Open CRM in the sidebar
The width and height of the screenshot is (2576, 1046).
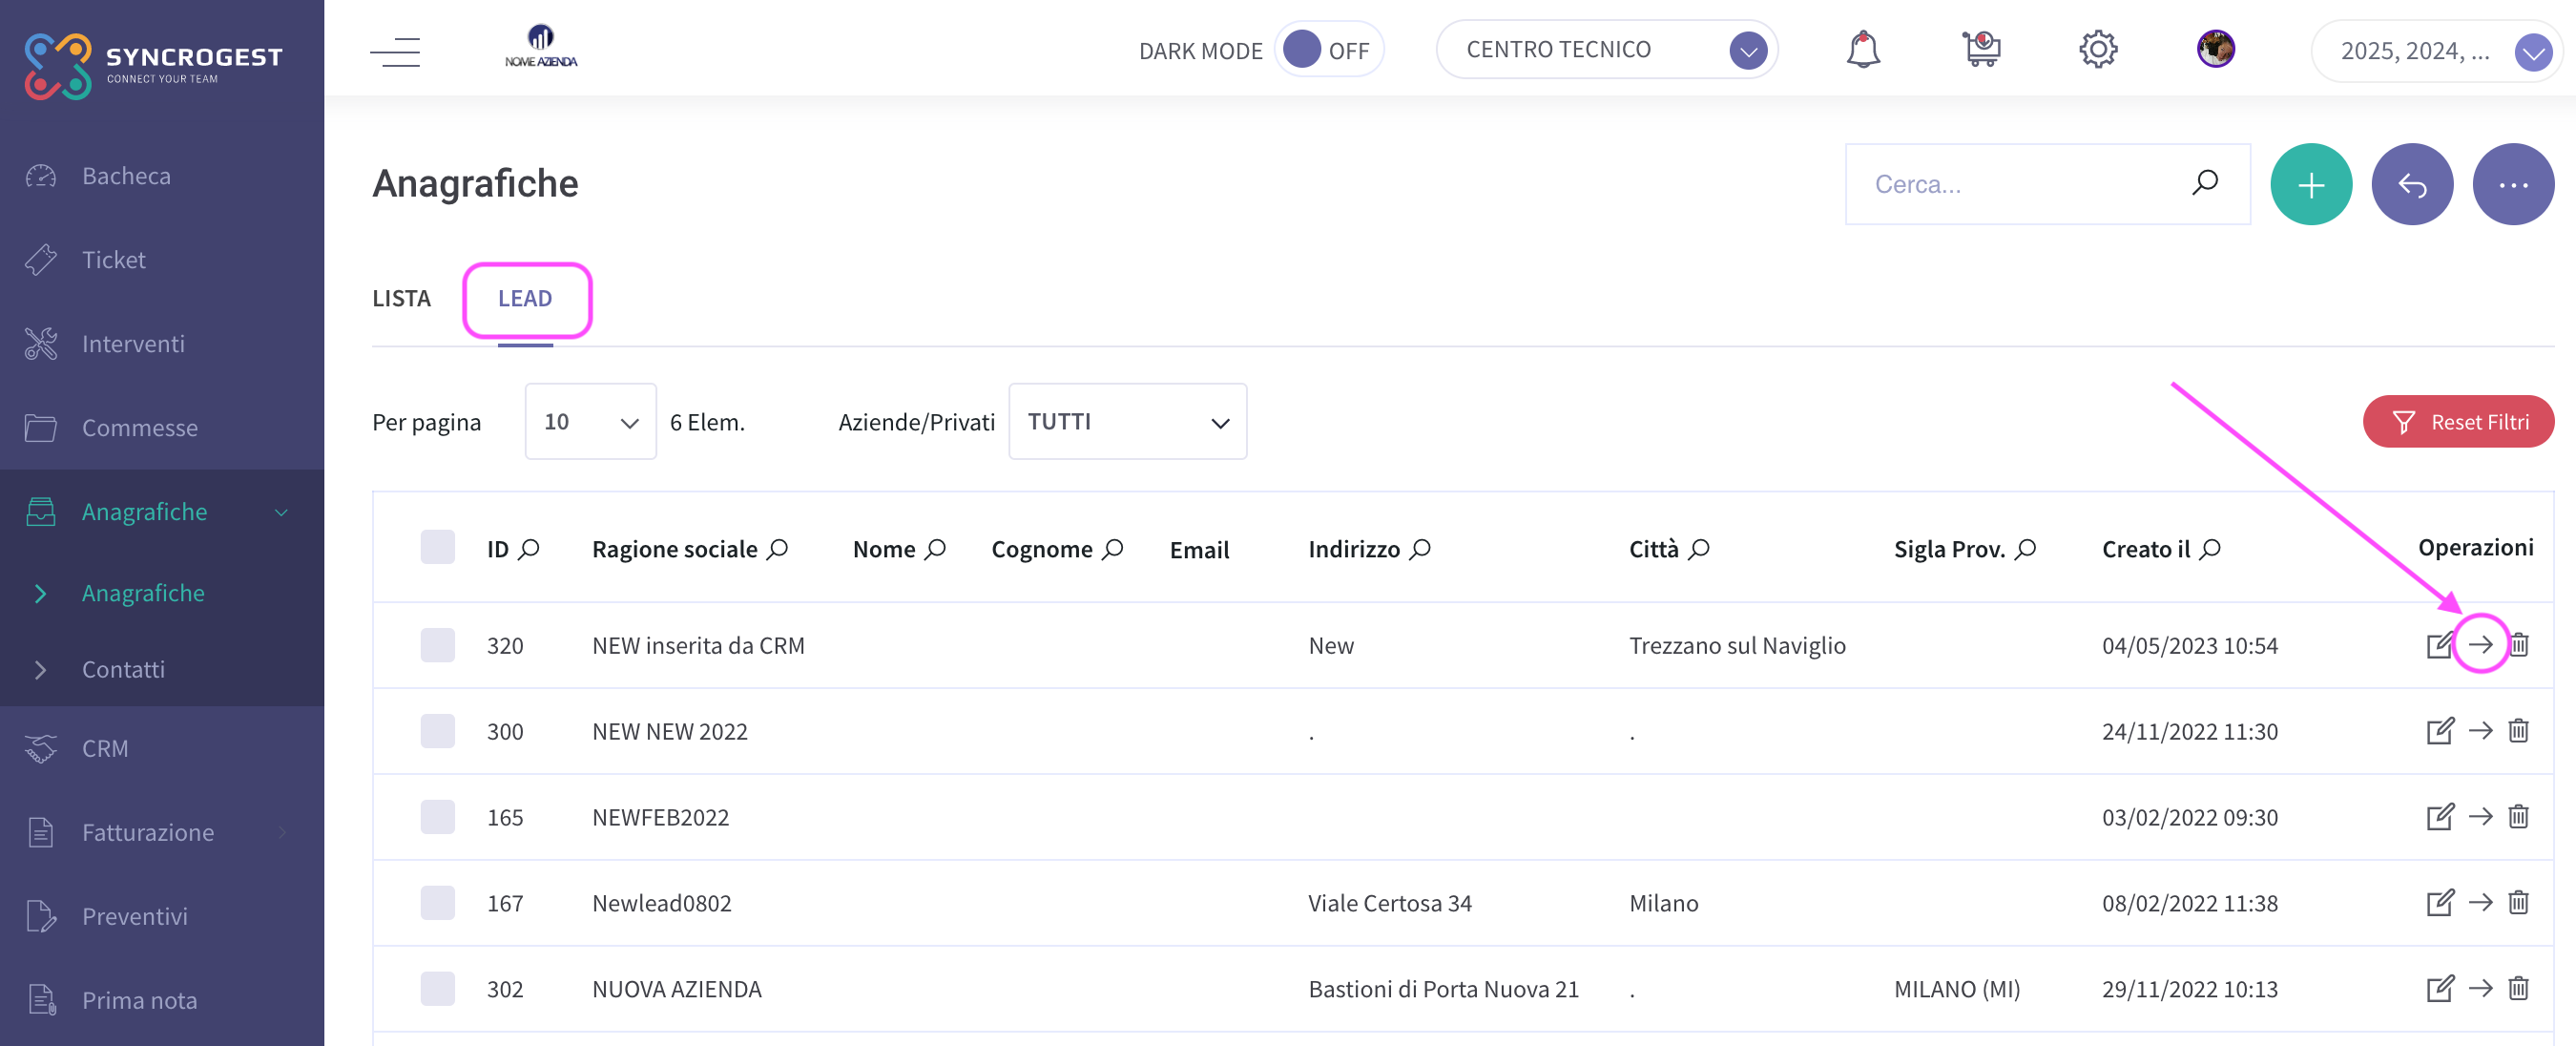(105, 748)
